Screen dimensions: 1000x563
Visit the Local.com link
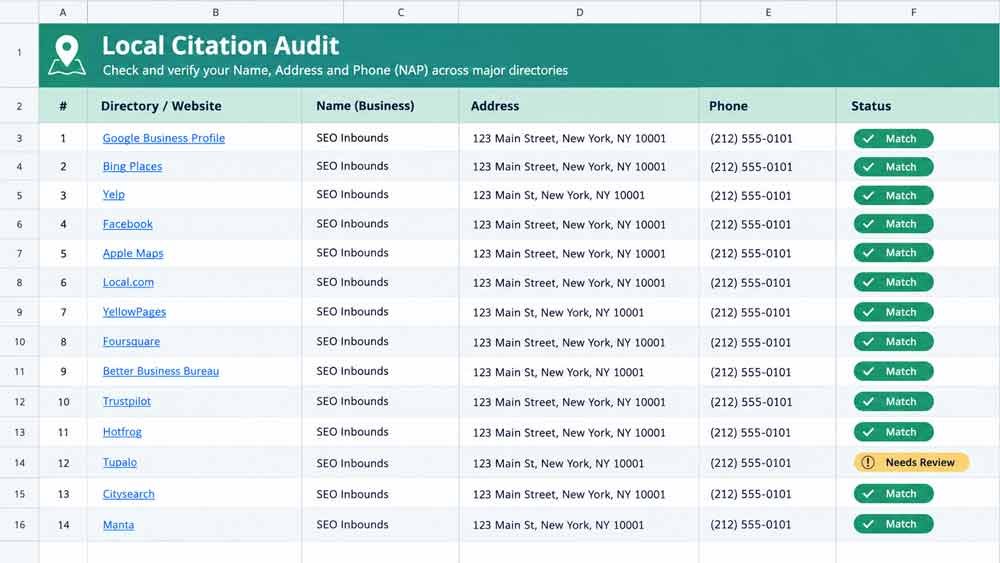[x=128, y=282]
